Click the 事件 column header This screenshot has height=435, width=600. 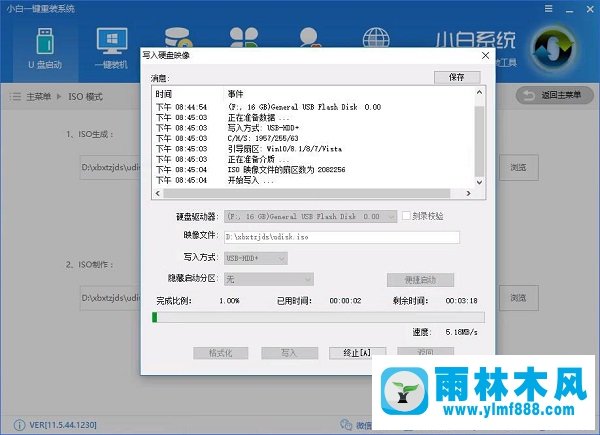pyautogui.click(x=235, y=94)
